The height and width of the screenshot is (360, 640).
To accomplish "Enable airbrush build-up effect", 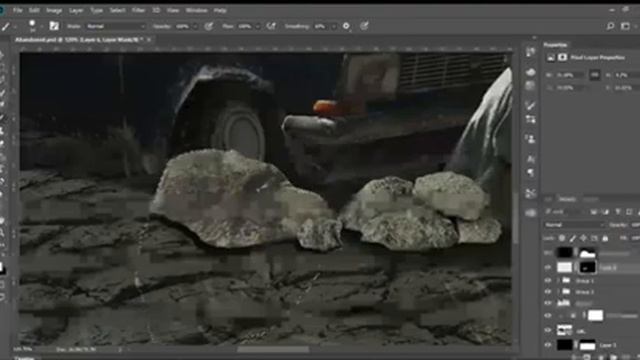I will point(271,26).
